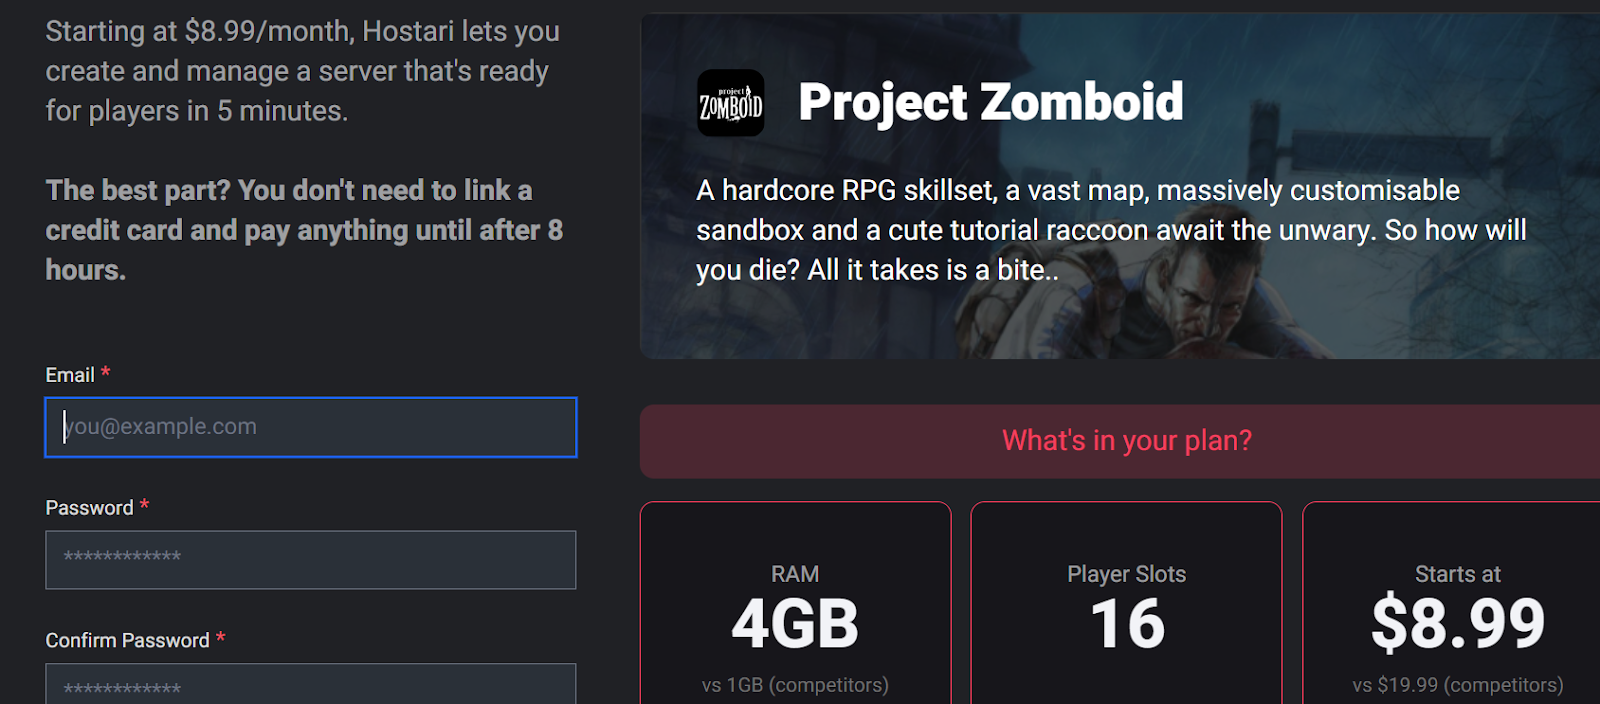
Task: Select the Player Slots 16 card
Action: pyautogui.click(x=1126, y=604)
